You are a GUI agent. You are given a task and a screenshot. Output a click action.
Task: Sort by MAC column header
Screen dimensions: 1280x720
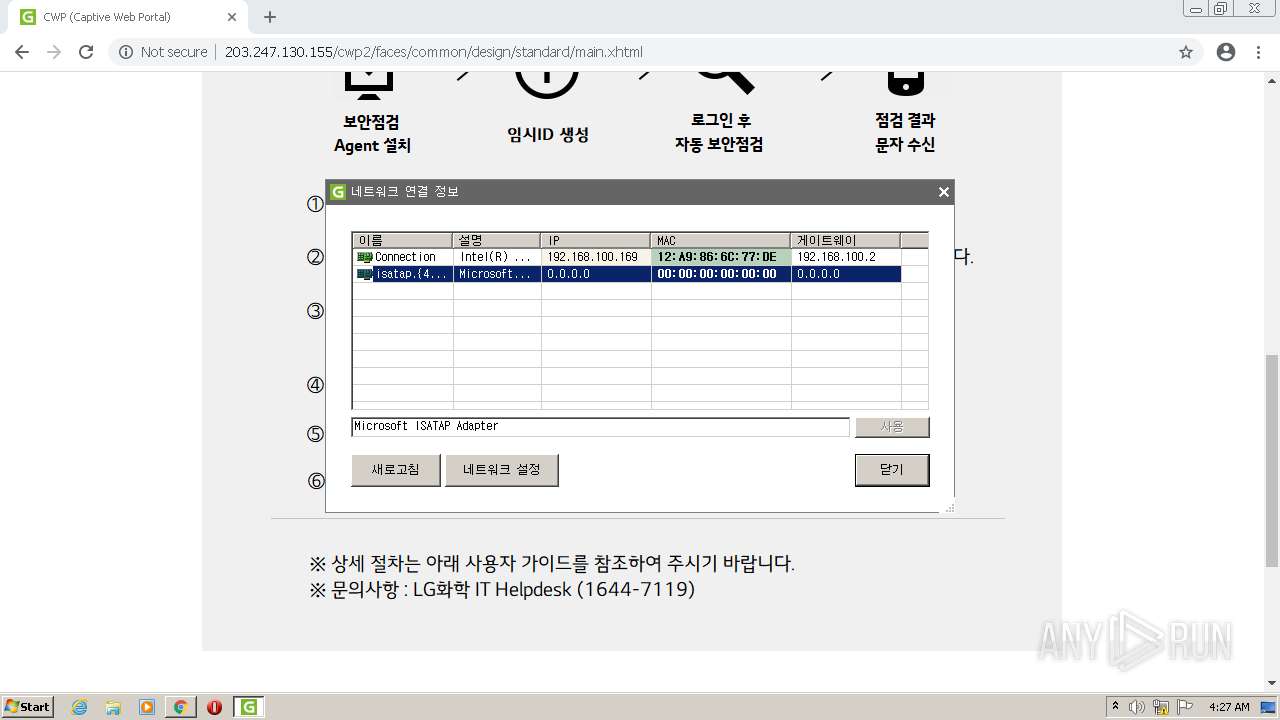point(721,240)
